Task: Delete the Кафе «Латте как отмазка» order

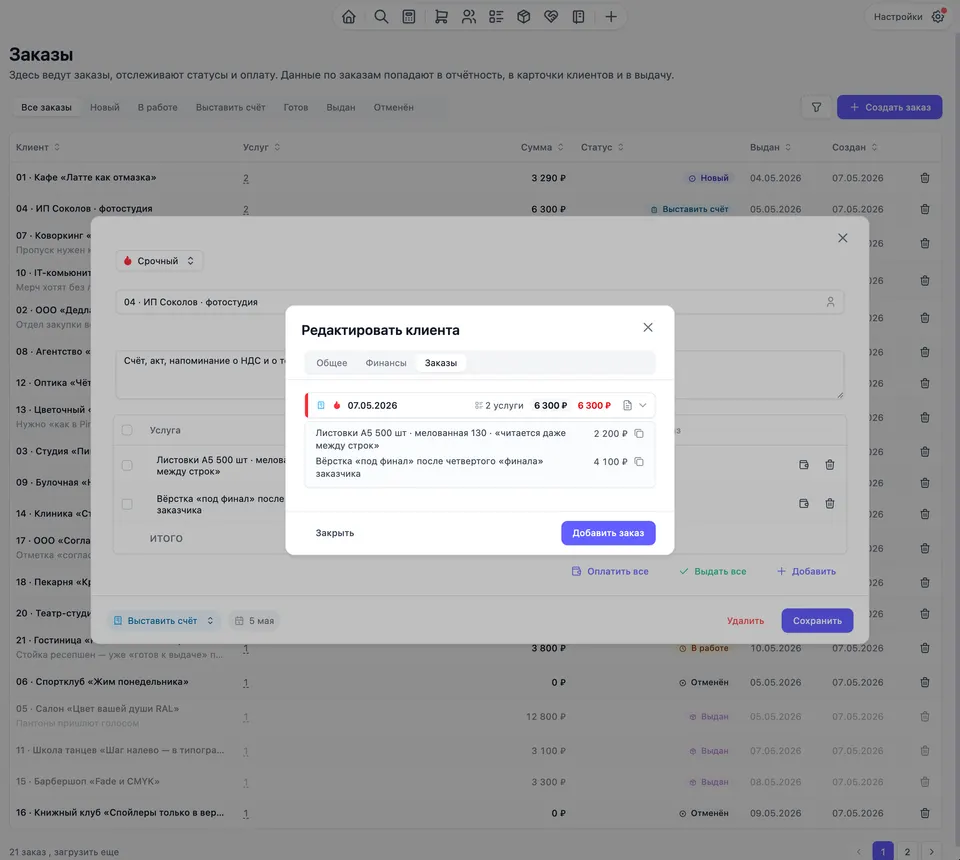Action: click(924, 178)
